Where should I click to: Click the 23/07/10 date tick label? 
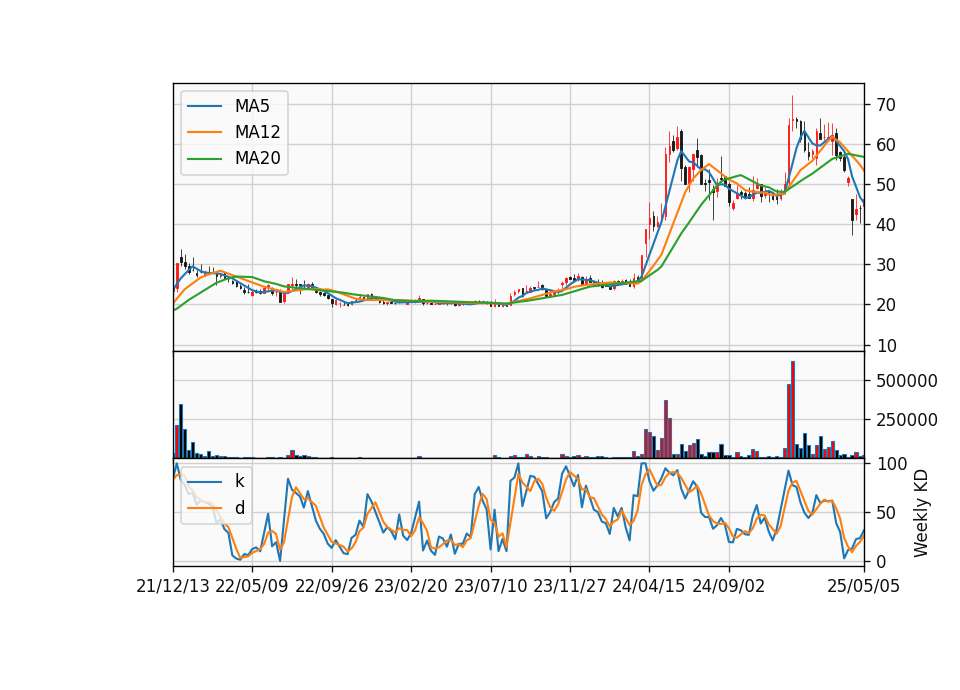point(490,586)
